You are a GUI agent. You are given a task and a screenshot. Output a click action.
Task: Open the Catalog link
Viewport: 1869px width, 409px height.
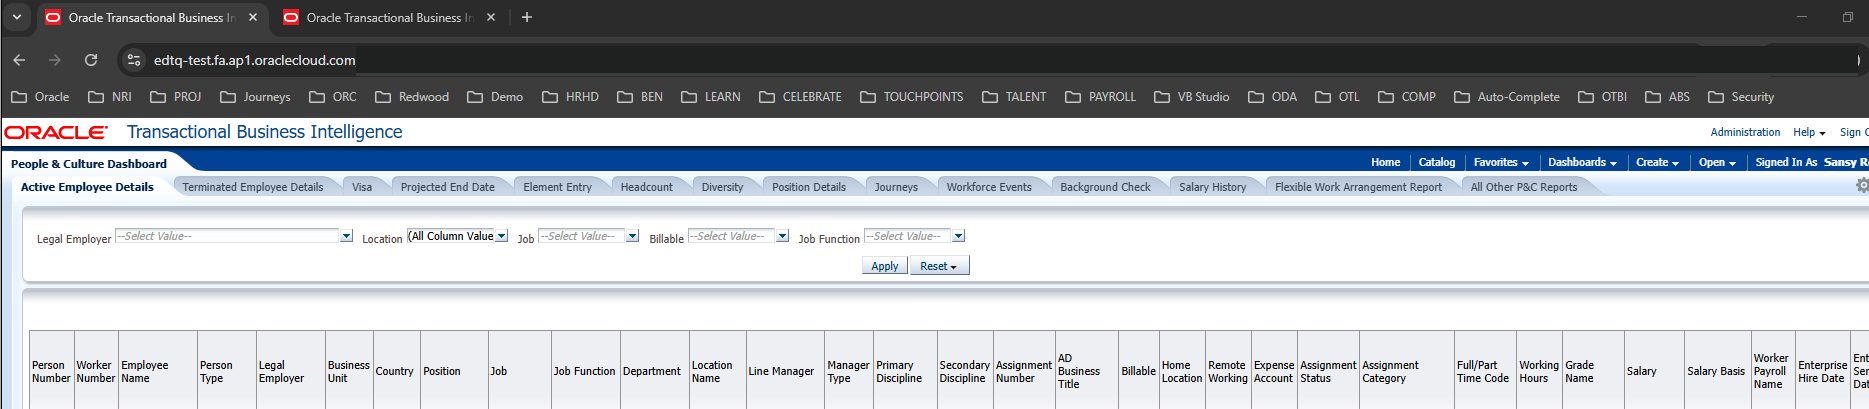click(x=1437, y=162)
